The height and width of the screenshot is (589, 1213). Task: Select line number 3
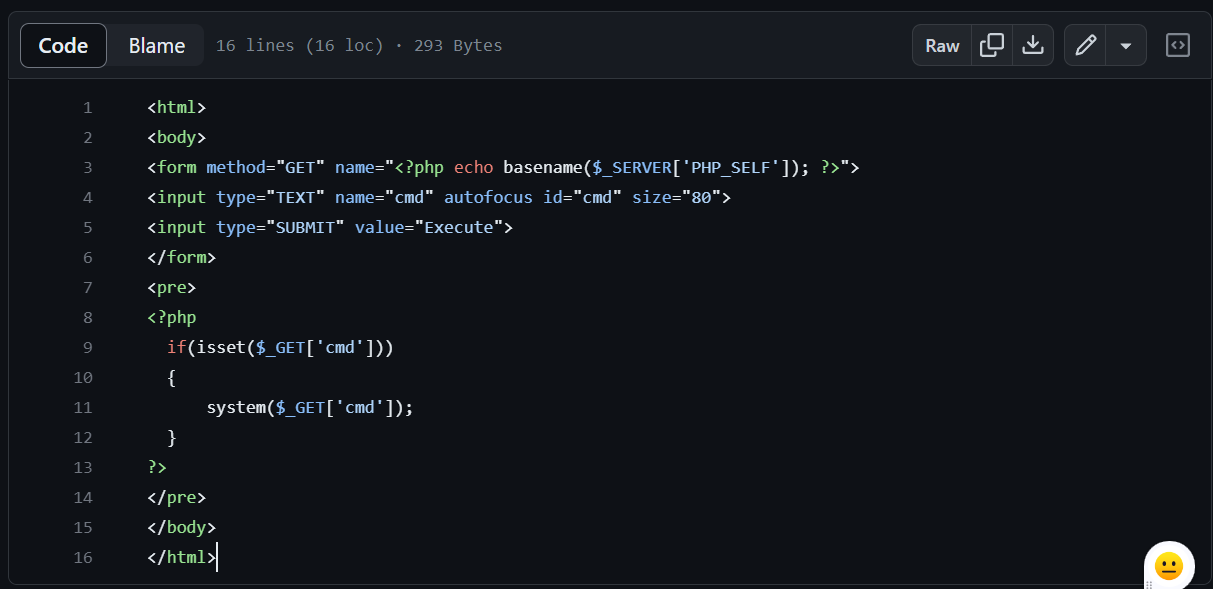point(87,167)
